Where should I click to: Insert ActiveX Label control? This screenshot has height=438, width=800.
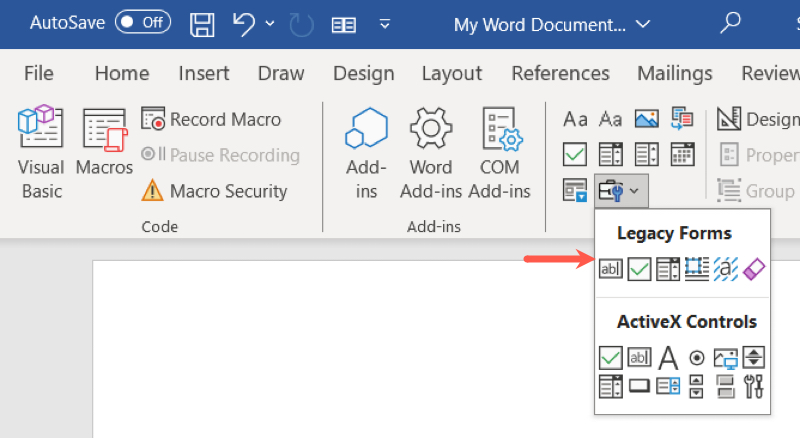click(x=668, y=357)
